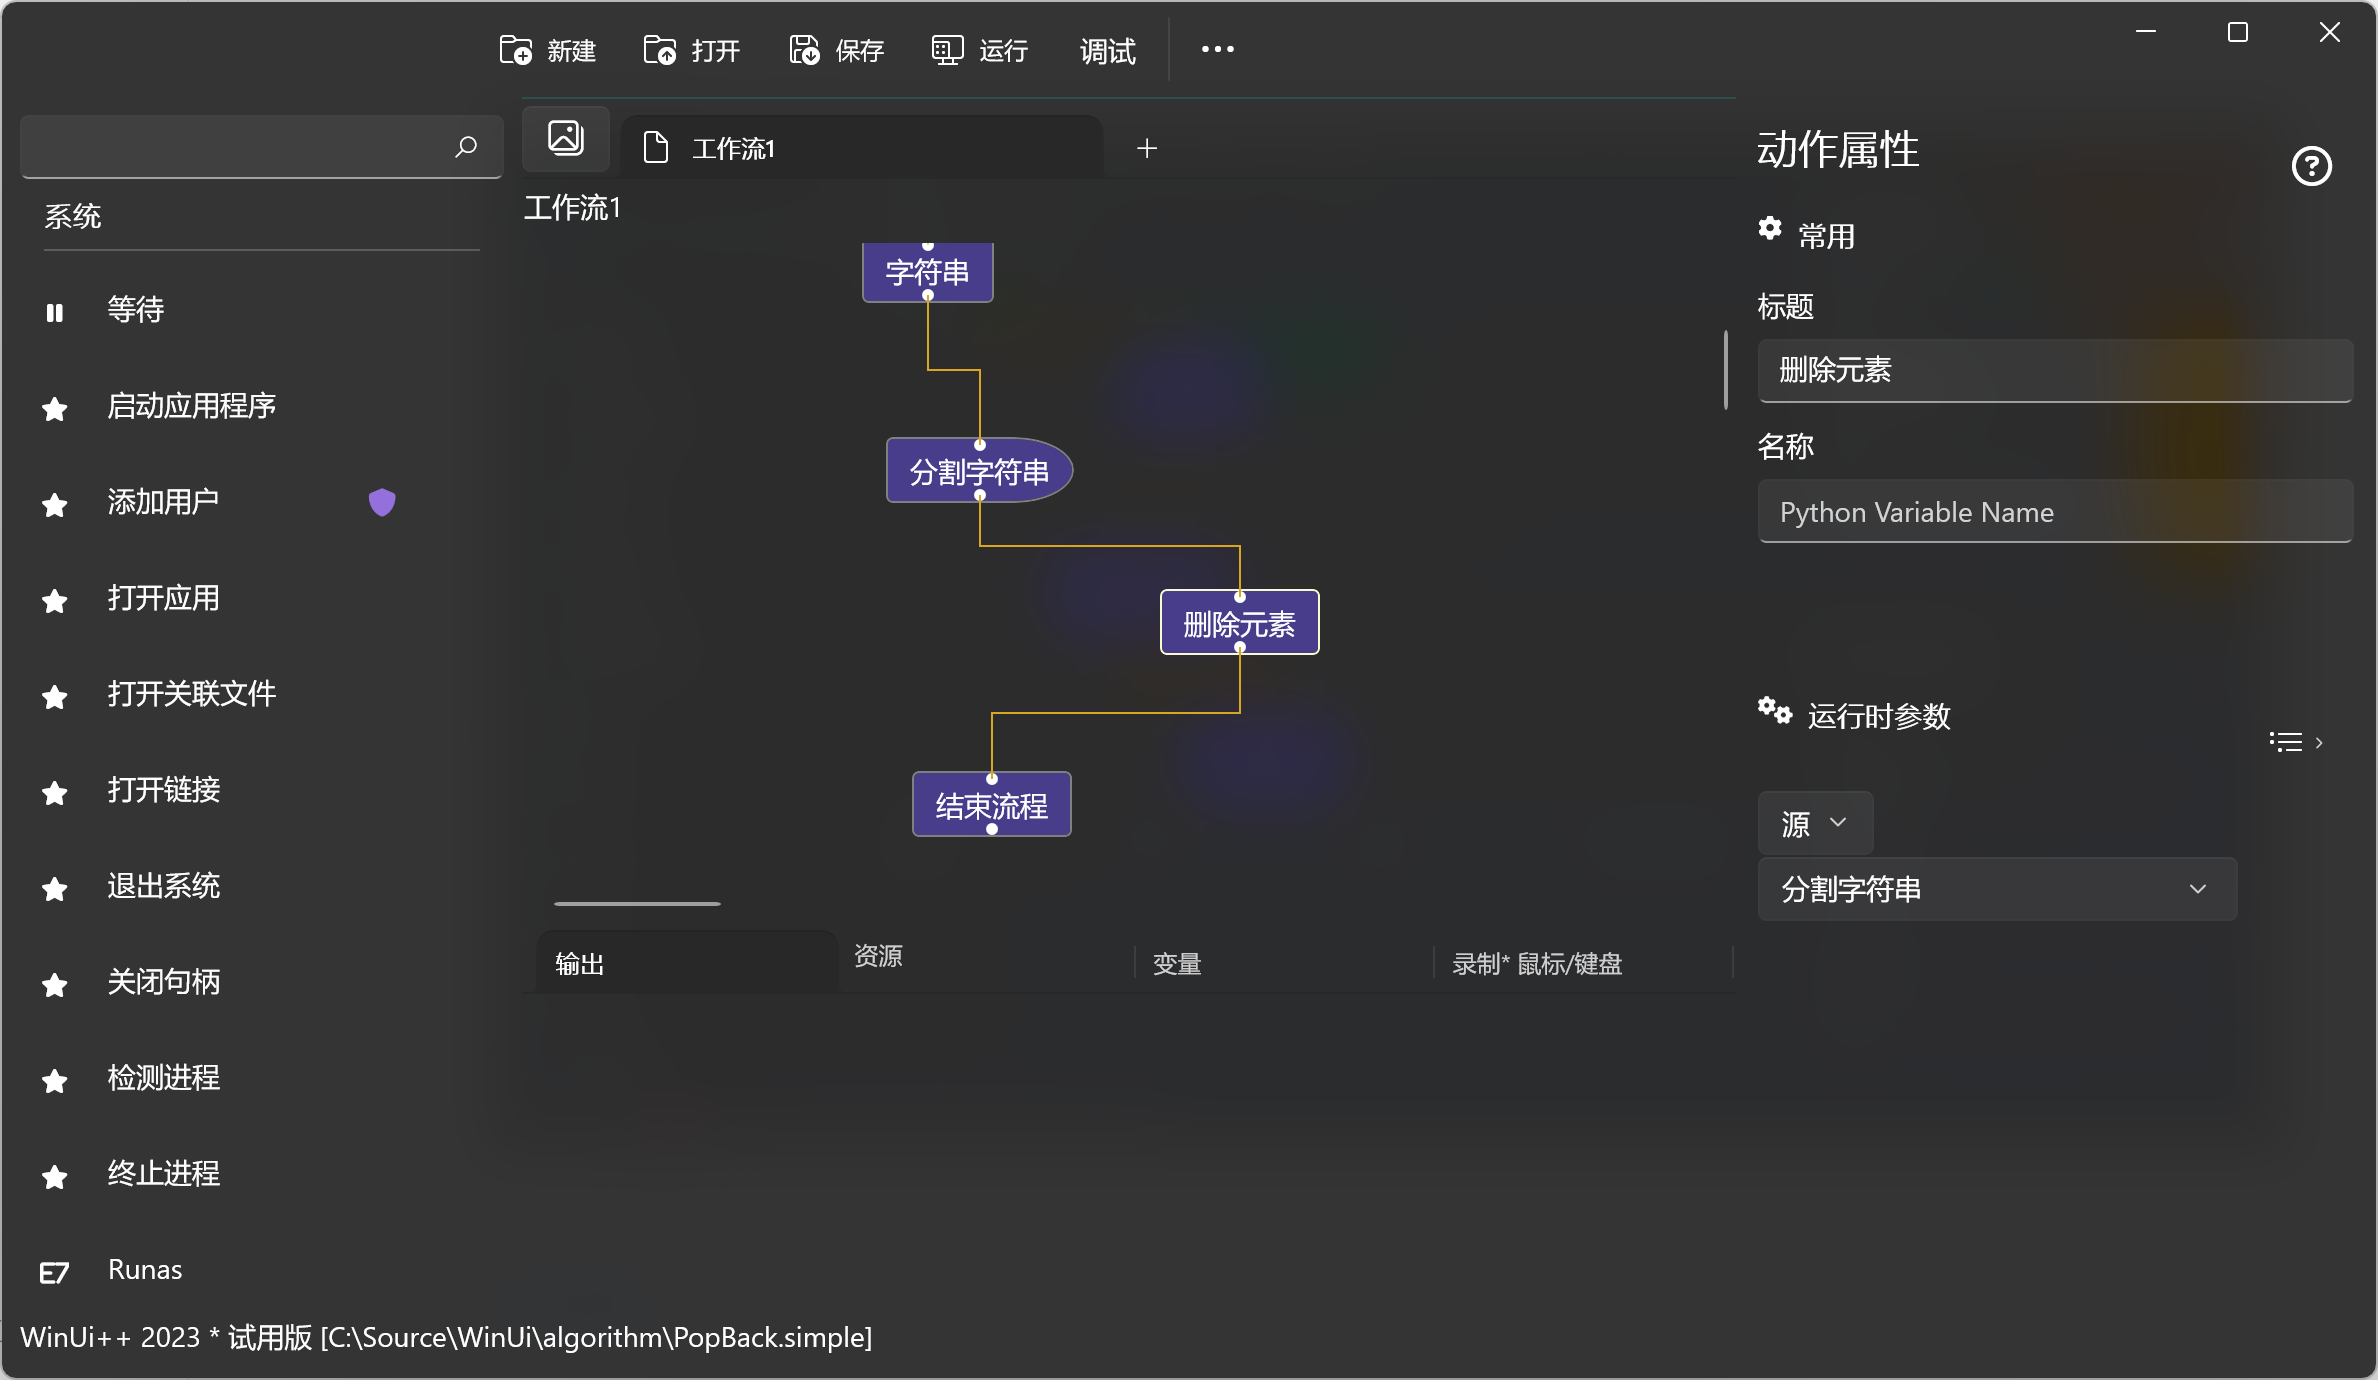Click the Save (保存) toolbar icon
Image resolution: width=2378 pixels, height=1380 pixels.
point(804,50)
